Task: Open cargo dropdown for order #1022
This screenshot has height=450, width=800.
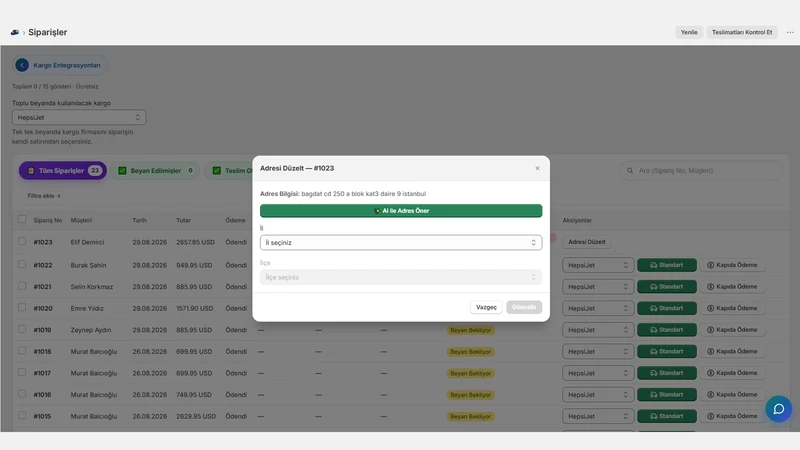Action: 598,265
